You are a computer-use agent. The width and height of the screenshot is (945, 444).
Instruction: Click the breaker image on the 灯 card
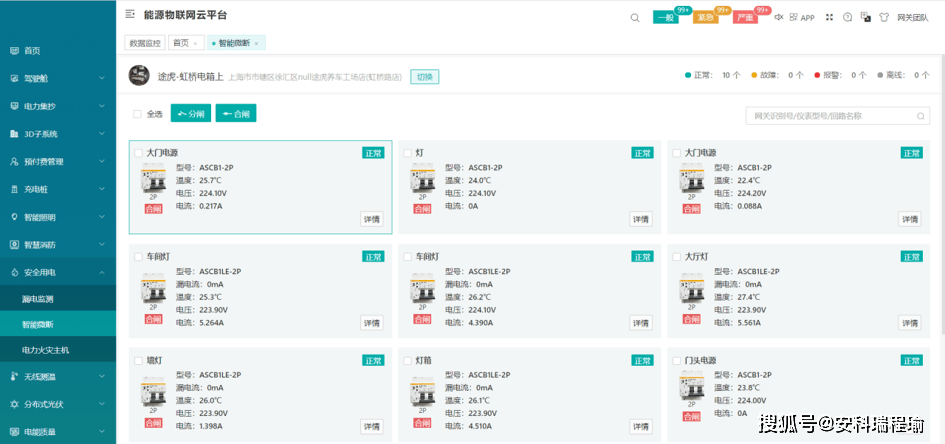pos(422,178)
